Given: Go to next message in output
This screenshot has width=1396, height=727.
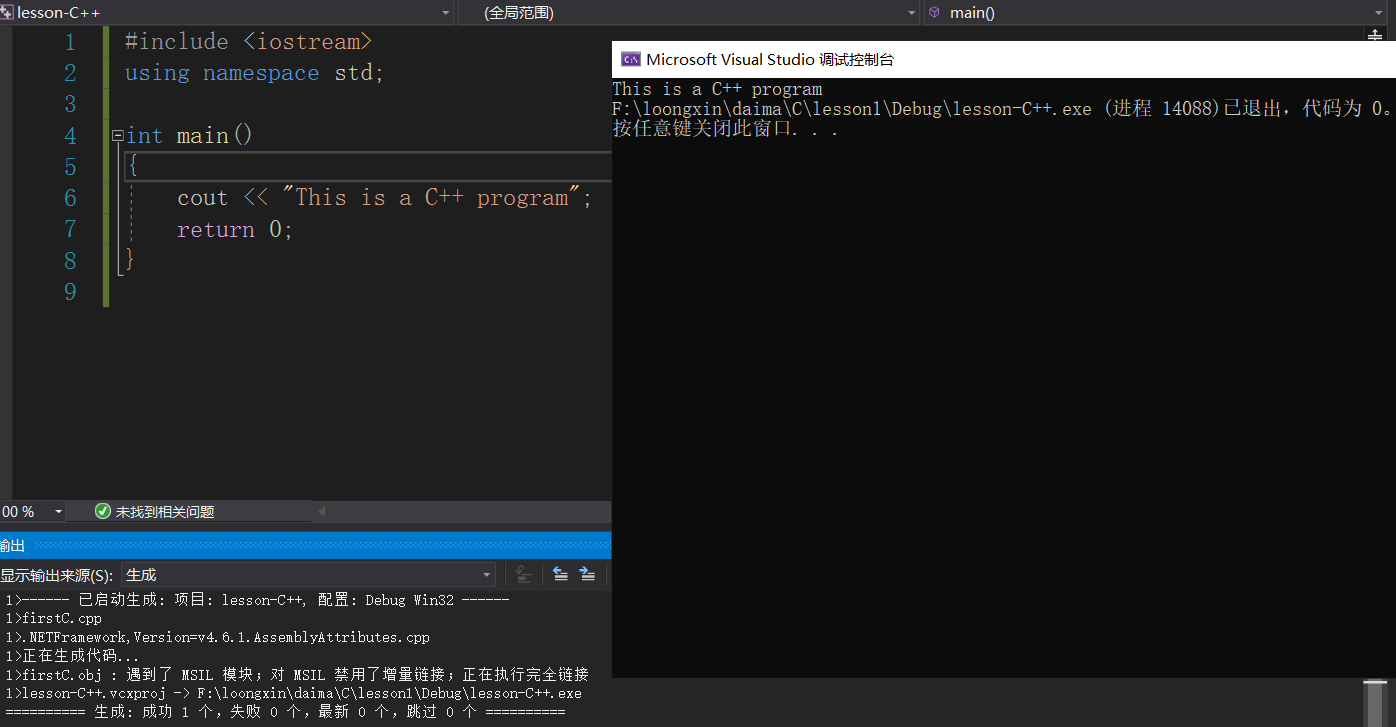Looking at the screenshot, I should (x=587, y=574).
